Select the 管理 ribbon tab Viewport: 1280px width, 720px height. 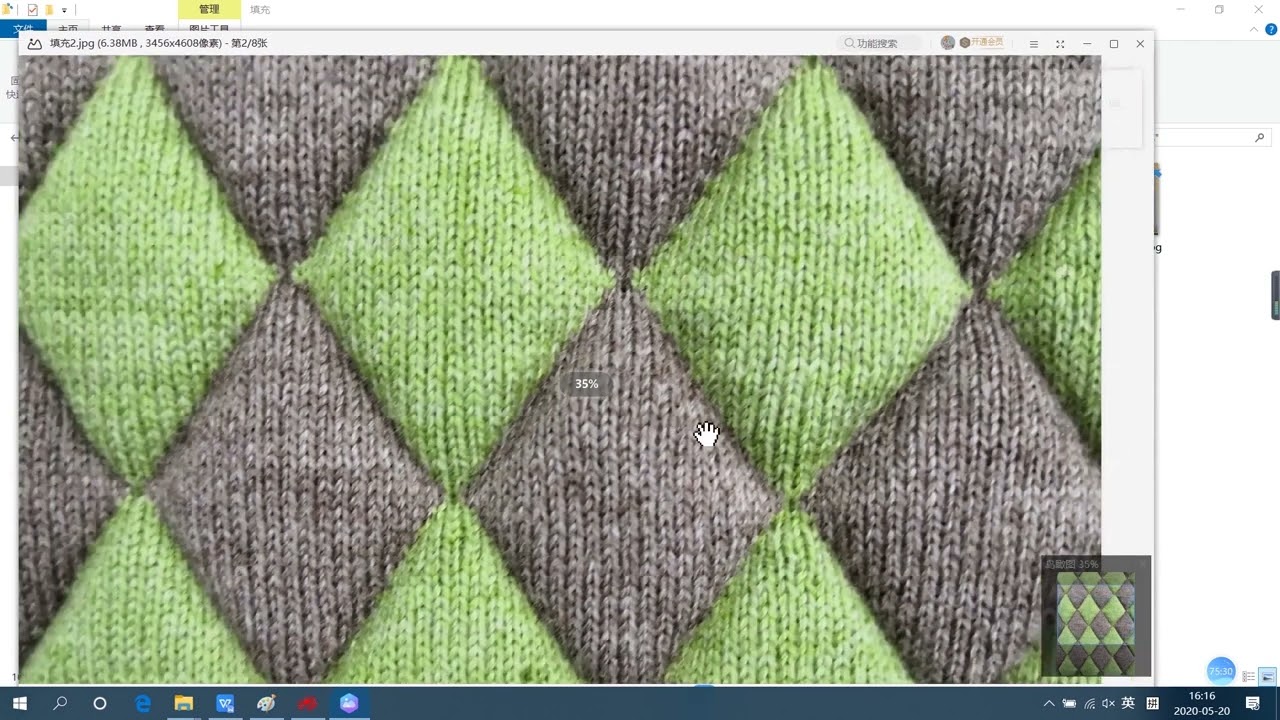pyautogui.click(x=208, y=9)
